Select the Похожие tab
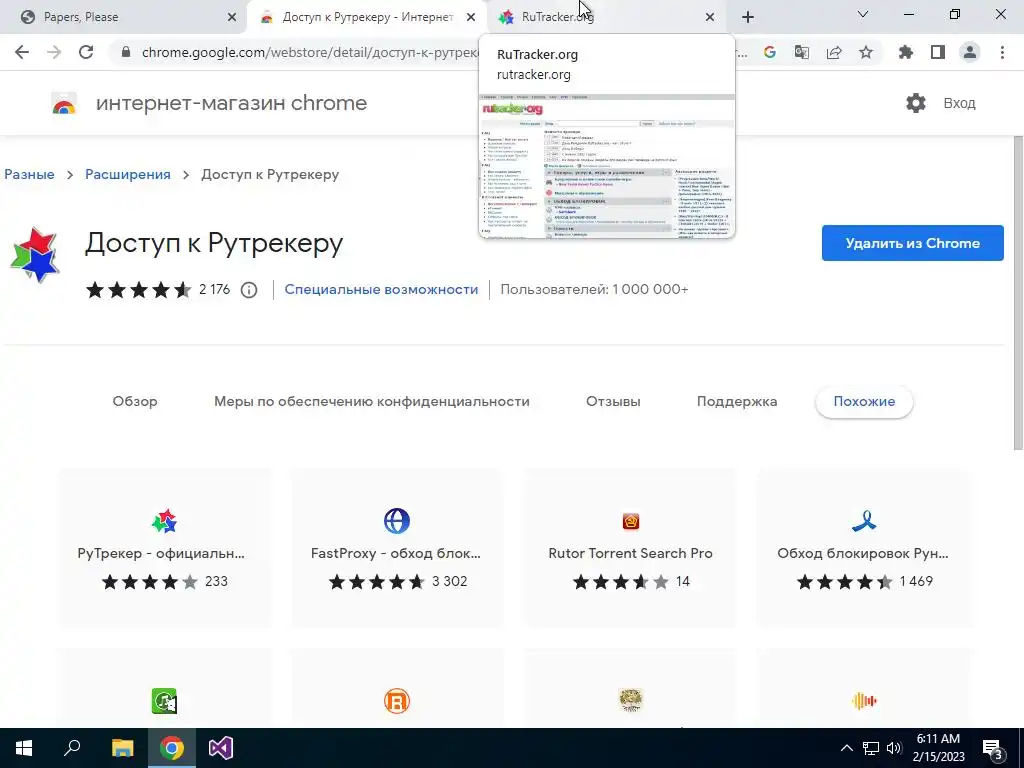This screenshot has height=768, width=1024. (864, 402)
